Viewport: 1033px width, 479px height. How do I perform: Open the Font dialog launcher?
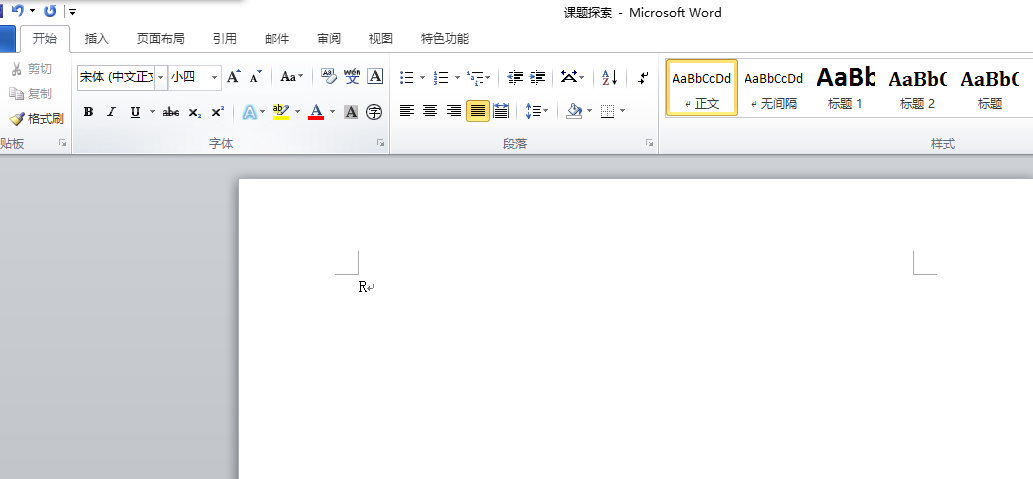(x=380, y=143)
